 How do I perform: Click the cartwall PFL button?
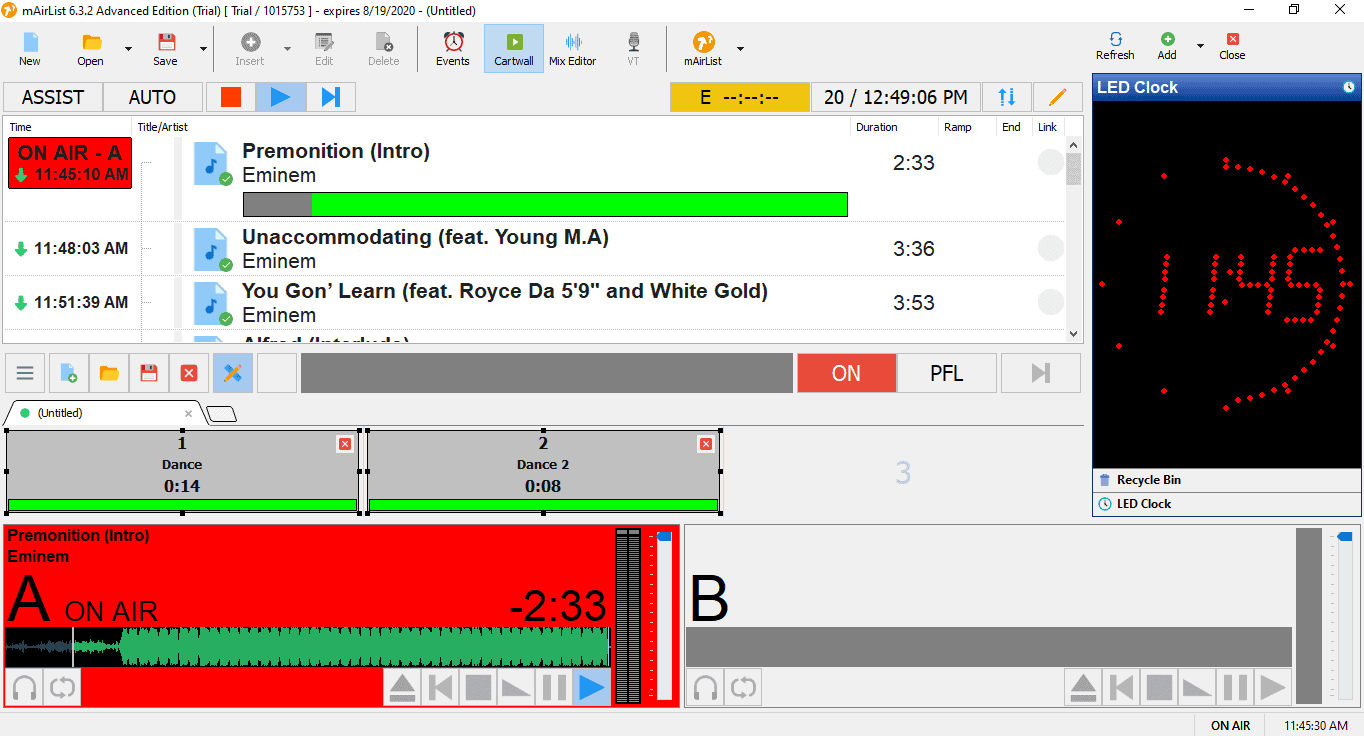coord(946,373)
